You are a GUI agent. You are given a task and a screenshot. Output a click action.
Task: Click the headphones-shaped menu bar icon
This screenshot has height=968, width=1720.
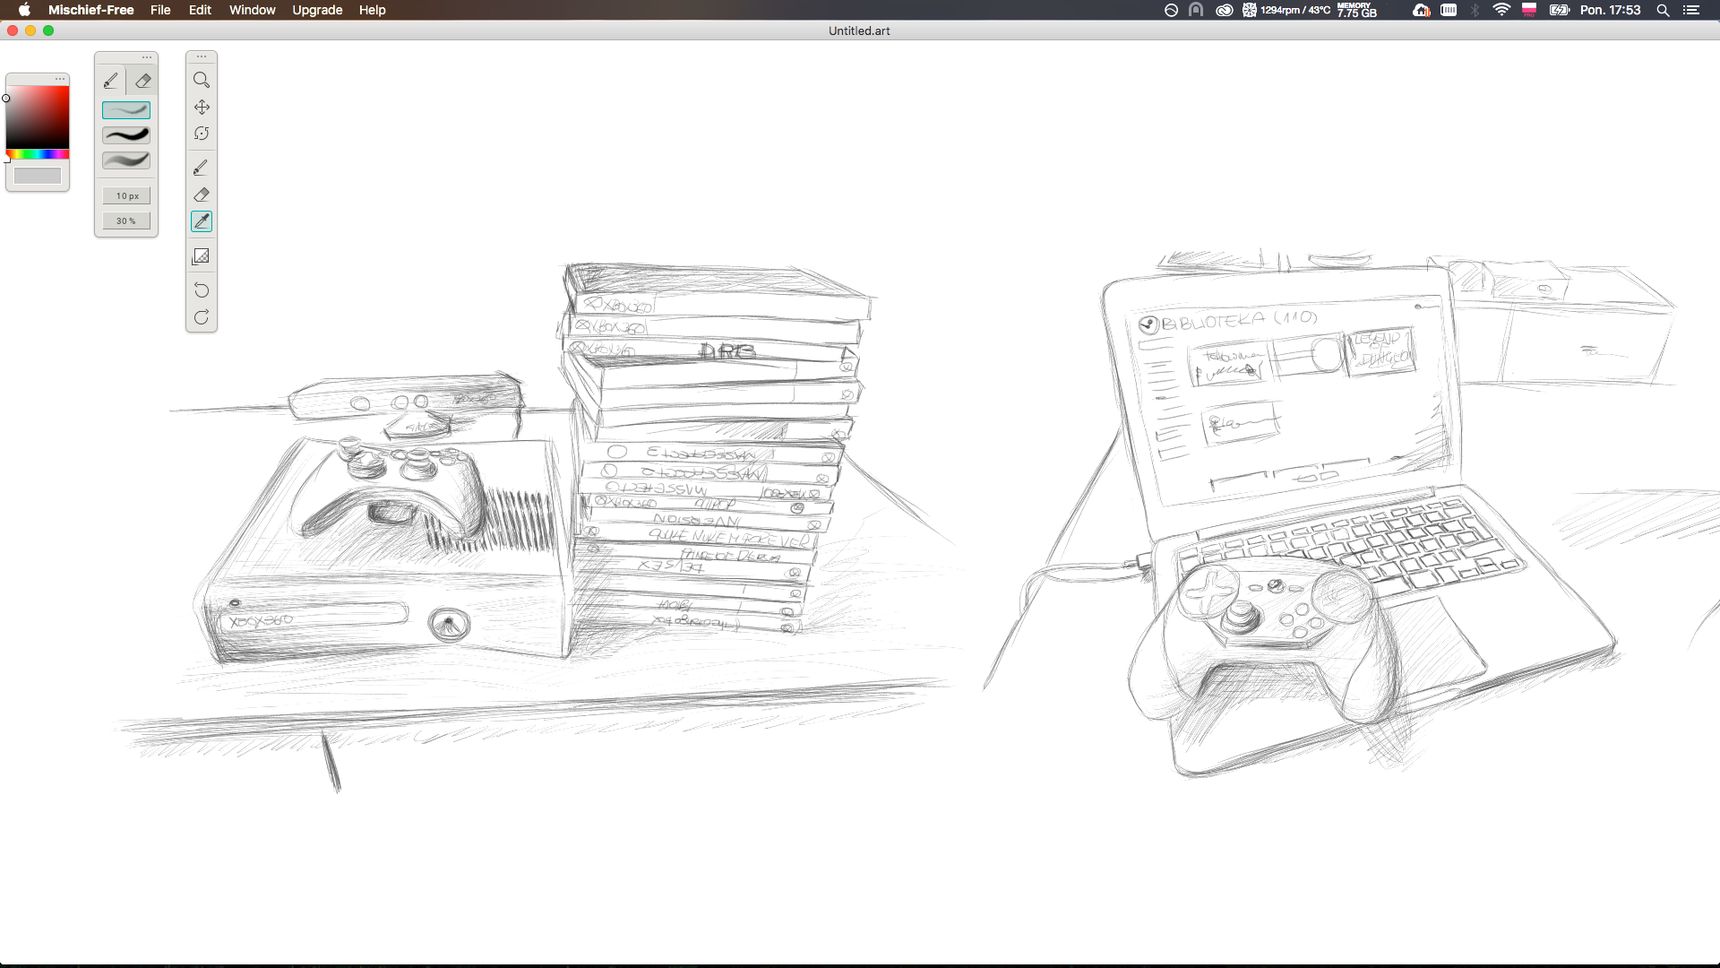pos(1196,10)
